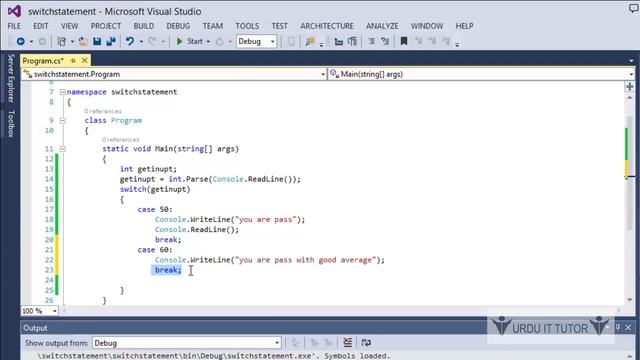Viewport: 640px width, 360px height.
Task: Click the Previous Bookmark icon
Action: pos(418,41)
